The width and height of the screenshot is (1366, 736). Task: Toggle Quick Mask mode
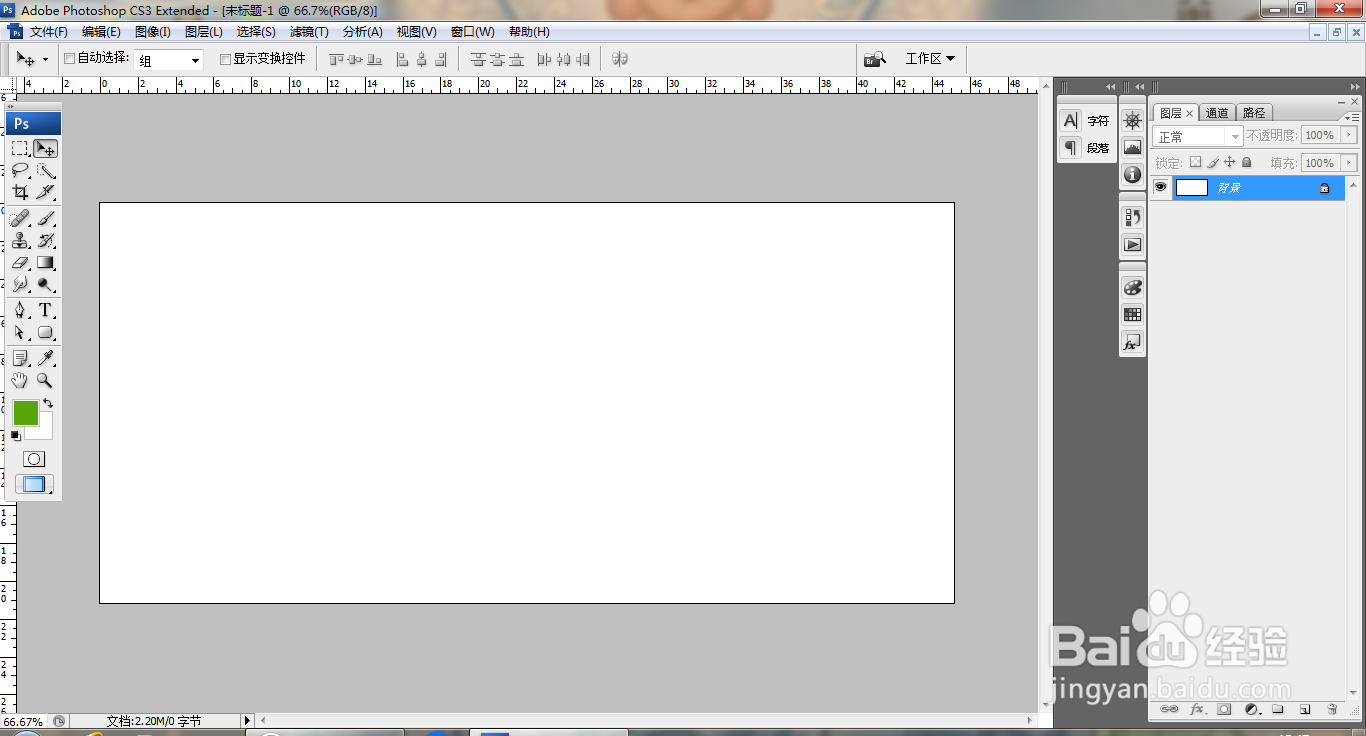(34, 459)
